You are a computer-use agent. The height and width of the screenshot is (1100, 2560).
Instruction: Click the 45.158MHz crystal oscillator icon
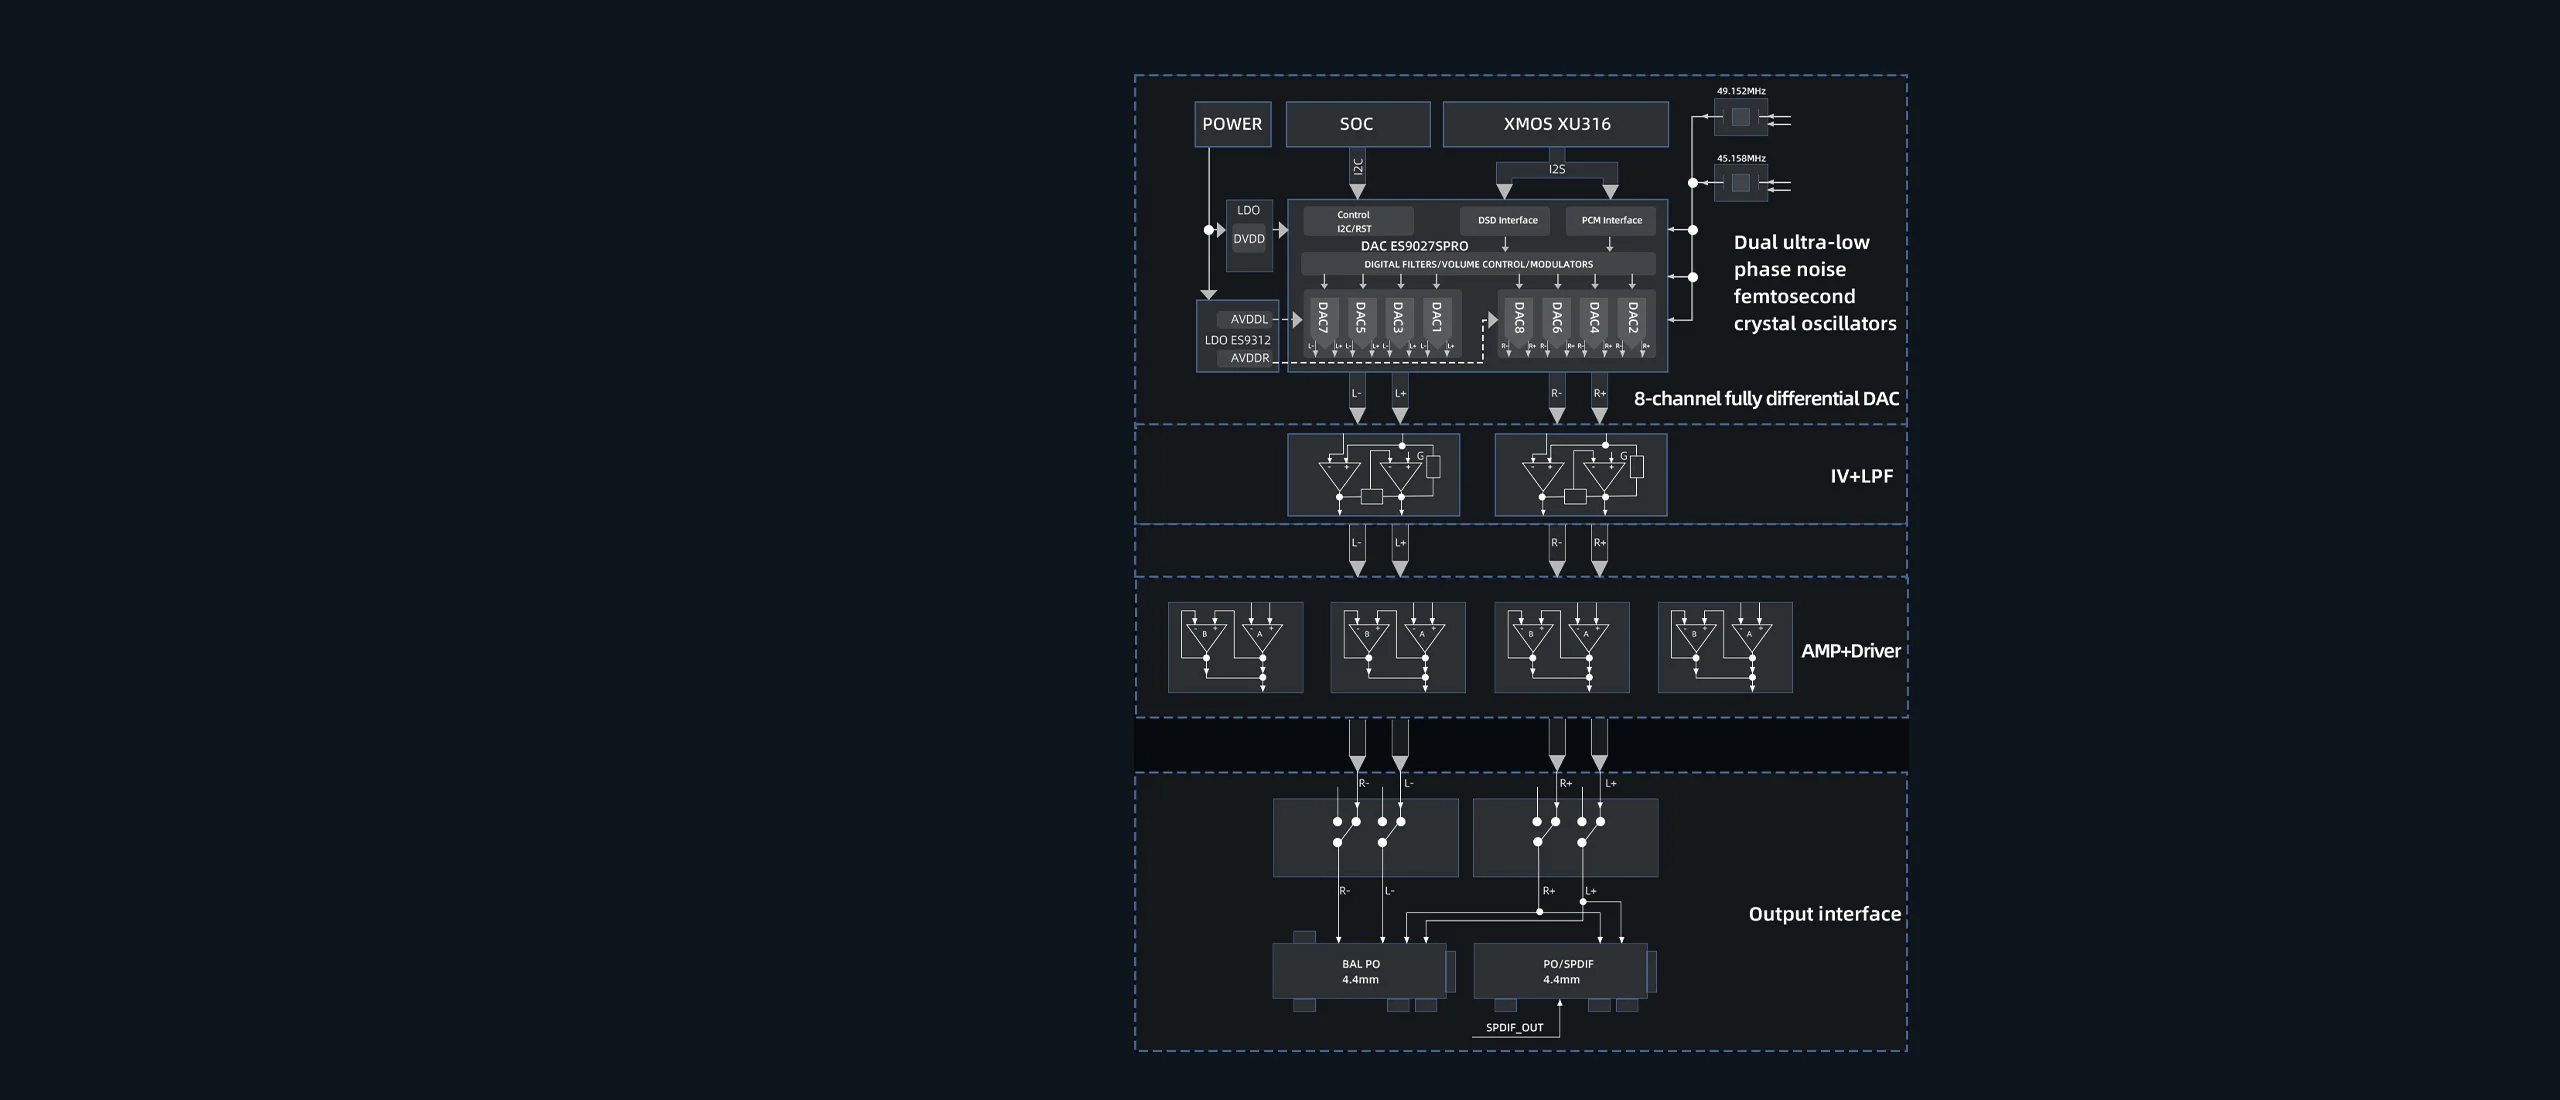click(x=1740, y=183)
